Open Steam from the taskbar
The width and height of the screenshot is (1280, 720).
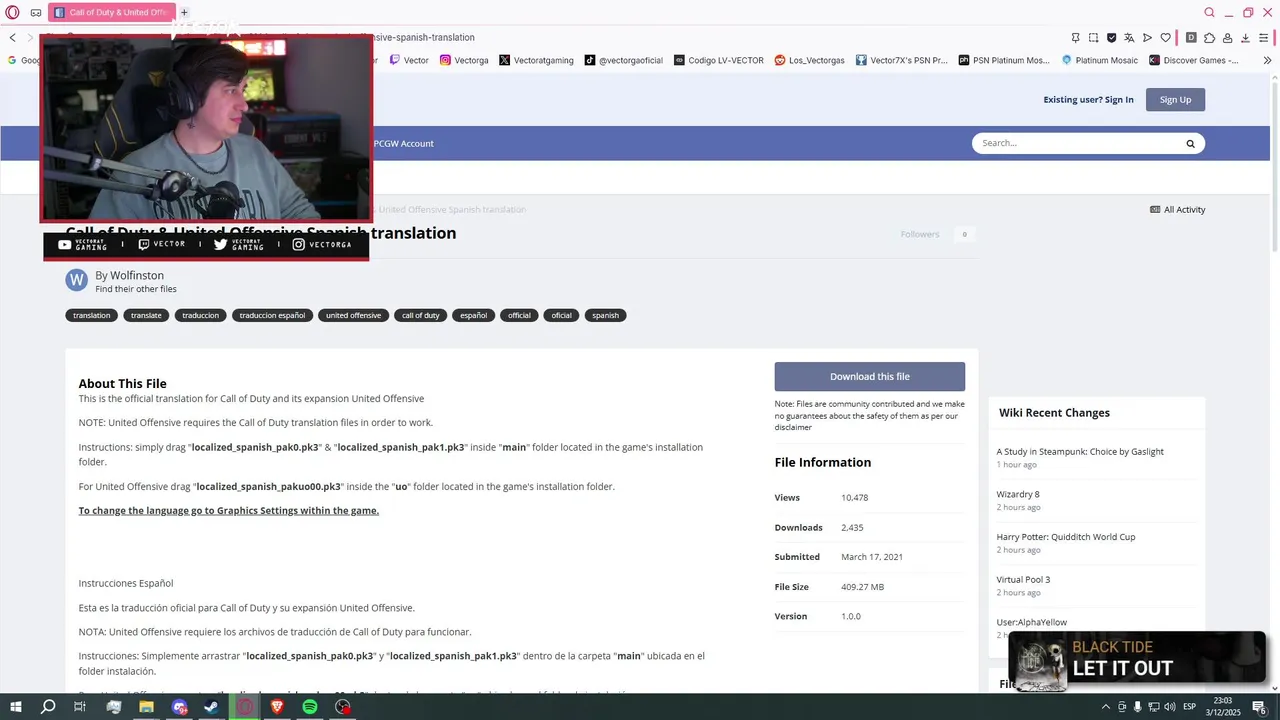coord(212,707)
